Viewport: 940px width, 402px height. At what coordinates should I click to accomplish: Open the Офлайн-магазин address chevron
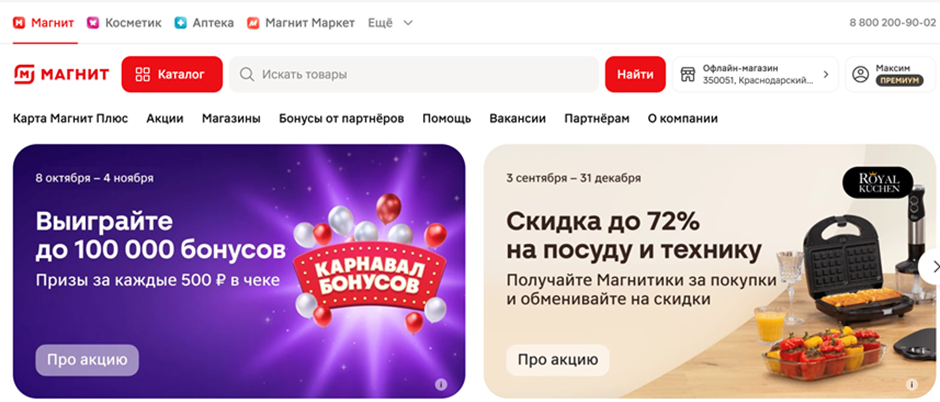[825, 74]
